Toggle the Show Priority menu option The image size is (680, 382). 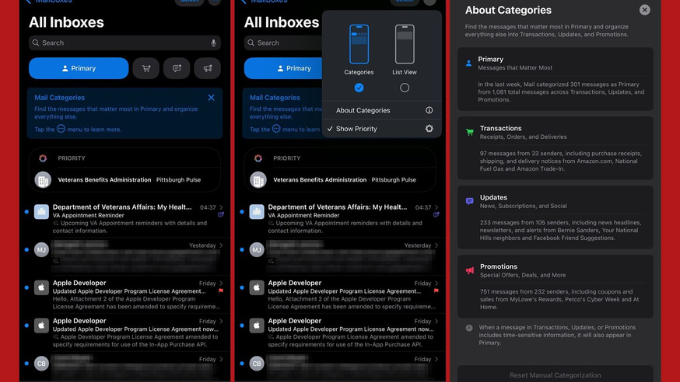(382, 129)
